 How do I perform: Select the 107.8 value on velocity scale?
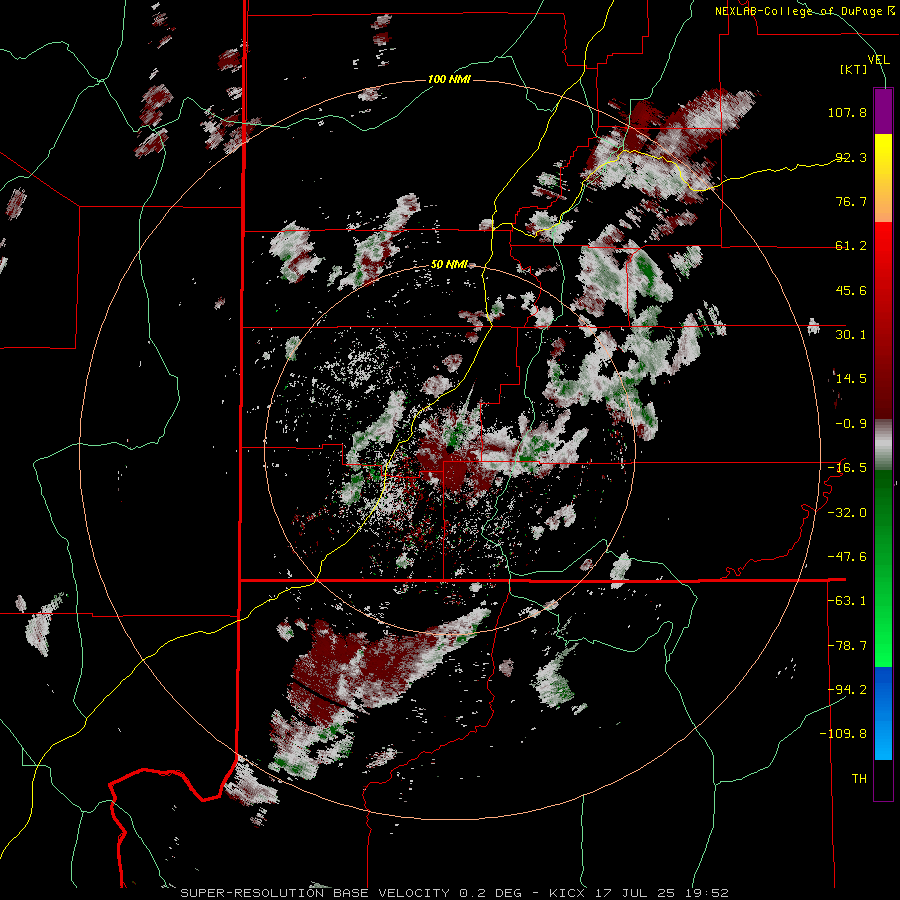pyautogui.click(x=847, y=112)
